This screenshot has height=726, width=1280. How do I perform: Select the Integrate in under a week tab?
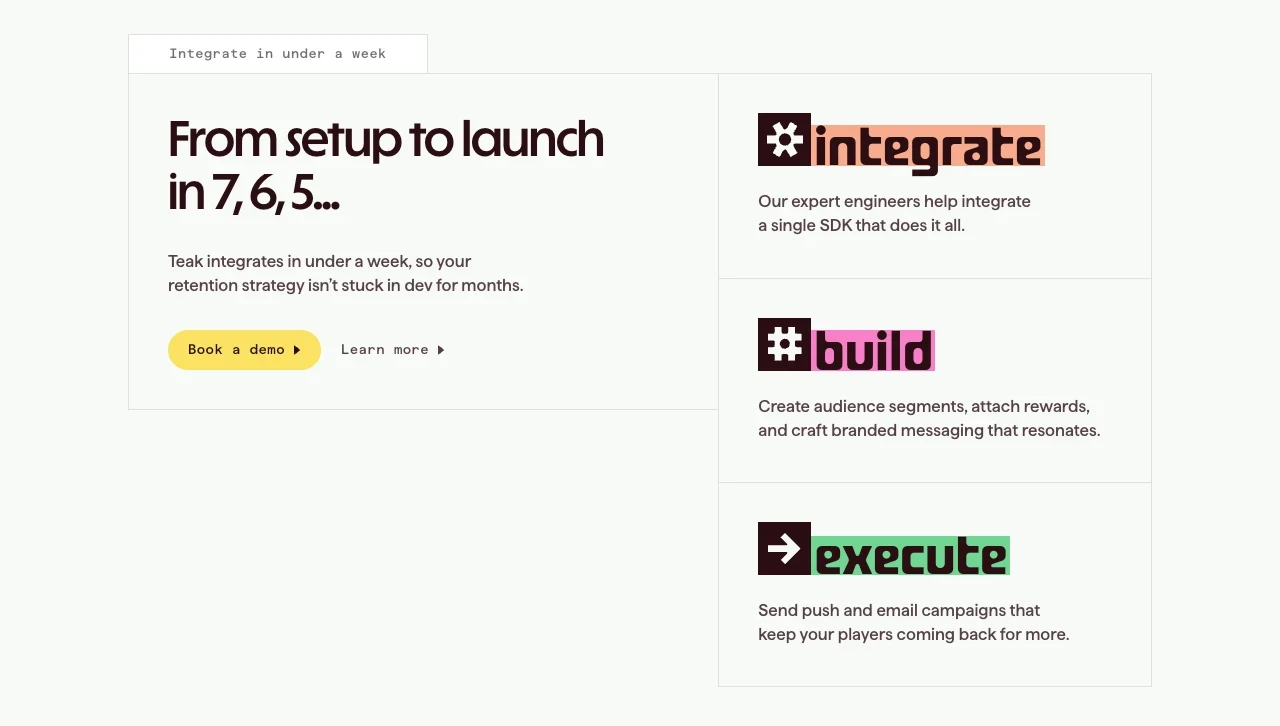pyautogui.click(x=278, y=54)
